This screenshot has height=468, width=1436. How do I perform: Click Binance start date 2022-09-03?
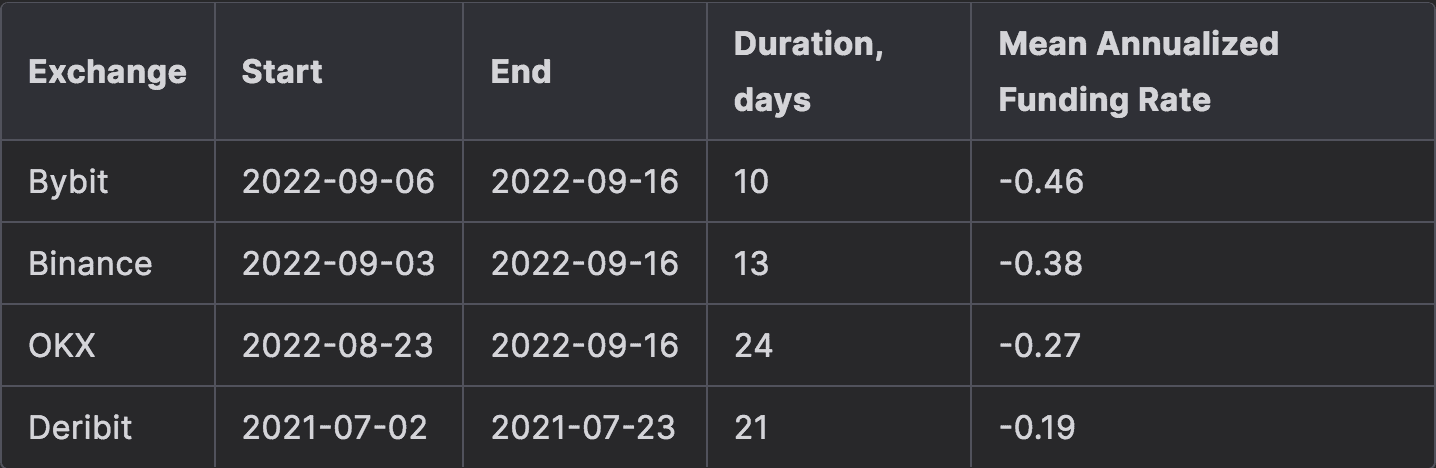point(338,264)
